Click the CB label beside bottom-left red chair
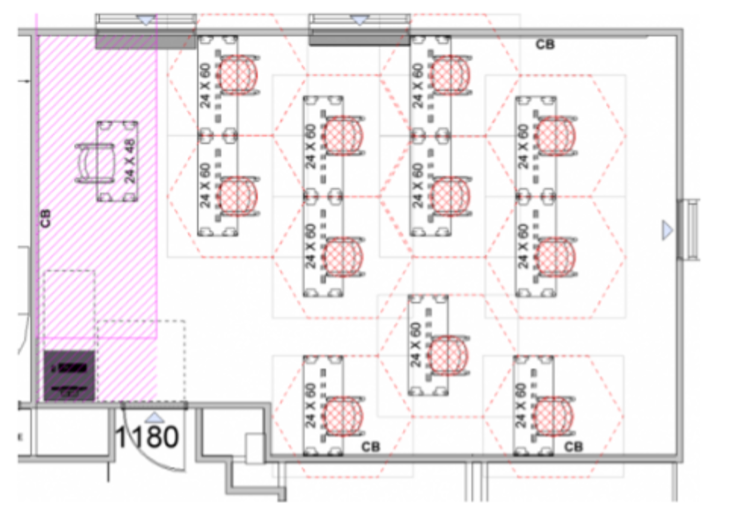 tap(370, 446)
